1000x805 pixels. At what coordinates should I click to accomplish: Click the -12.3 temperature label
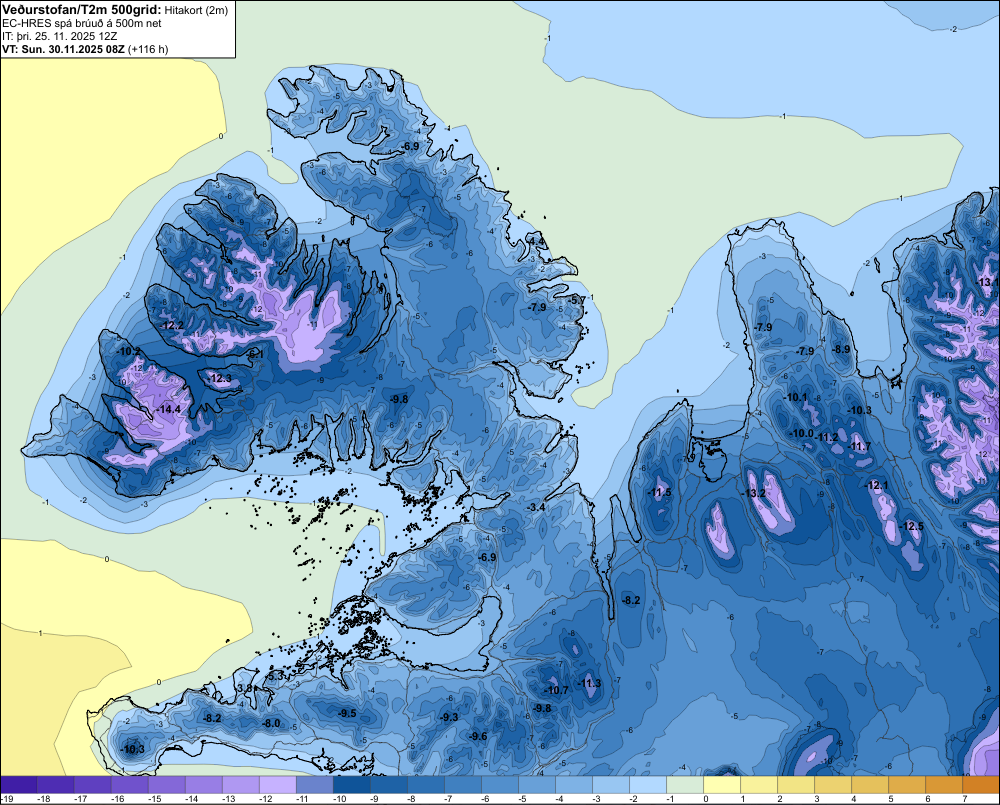click(219, 378)
